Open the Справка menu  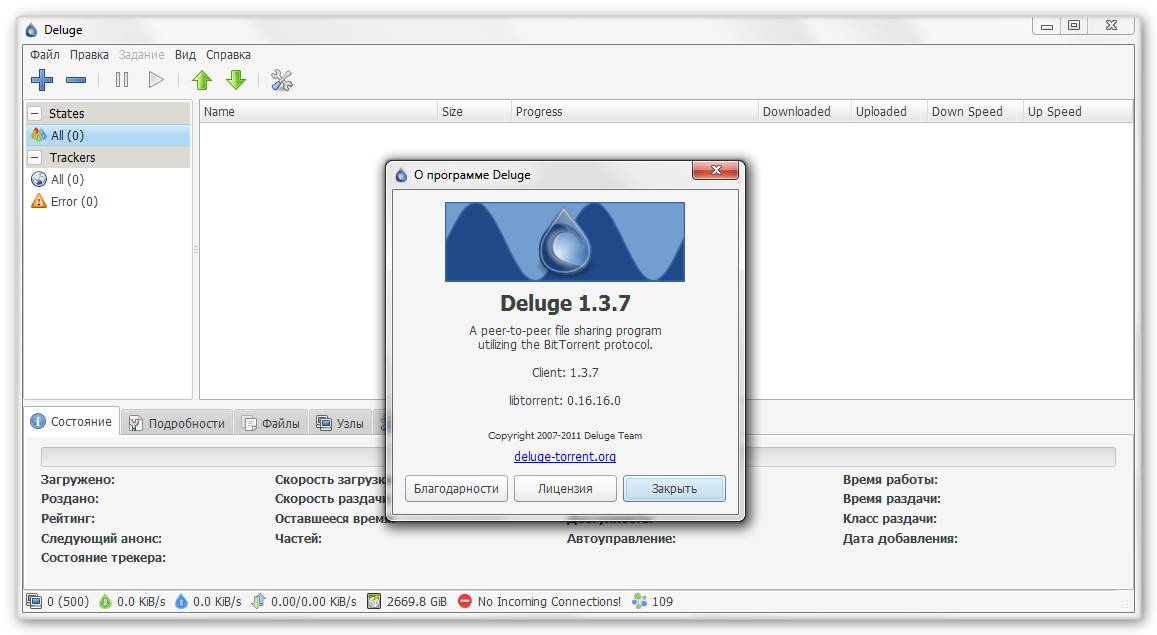228,55
